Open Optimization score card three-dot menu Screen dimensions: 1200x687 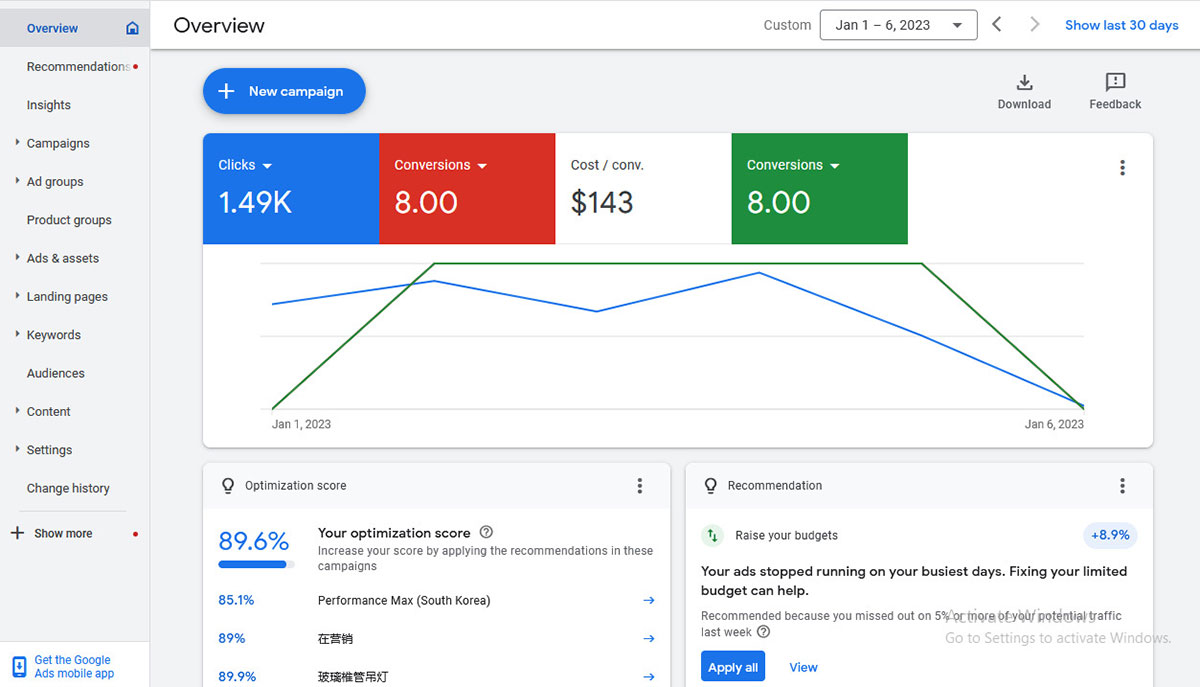point(640,486)
